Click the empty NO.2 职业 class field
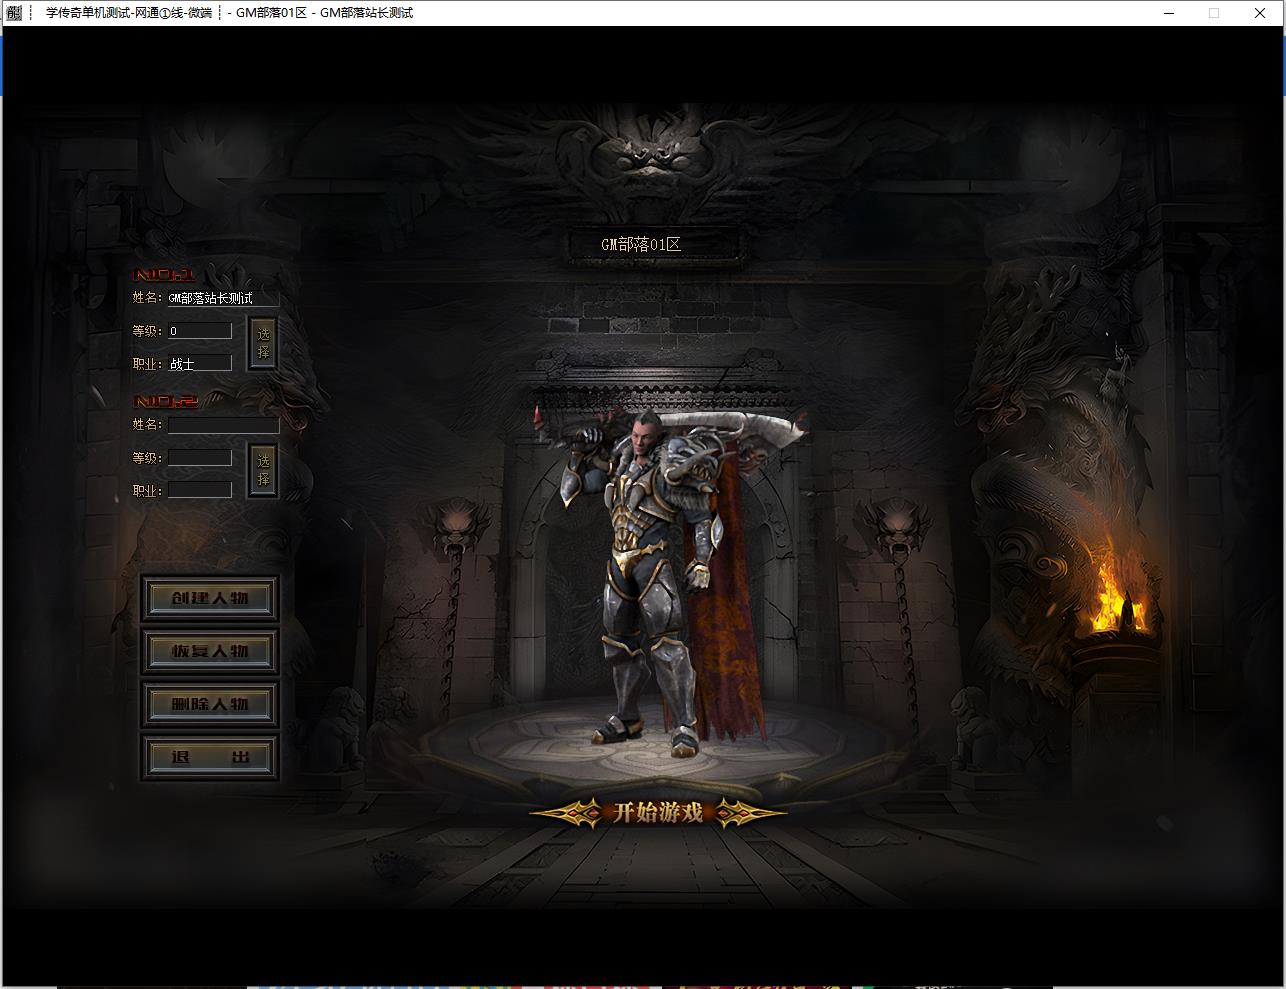The height and width of the screenshot is (989, 1286). coord(200,491)
